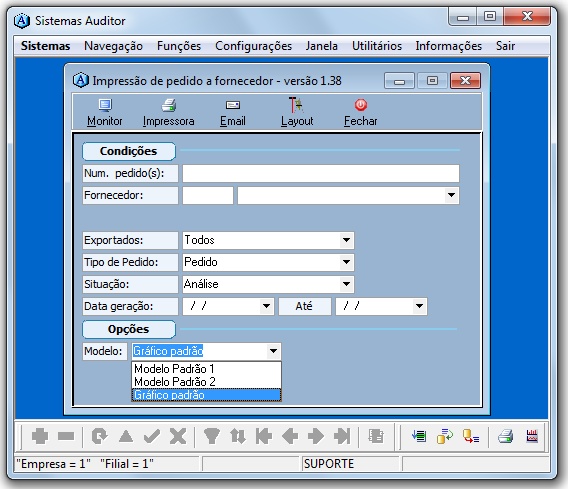The image size is (568, 489).
Task: Click the red Fechar power icon
Action: pos(361,105)
